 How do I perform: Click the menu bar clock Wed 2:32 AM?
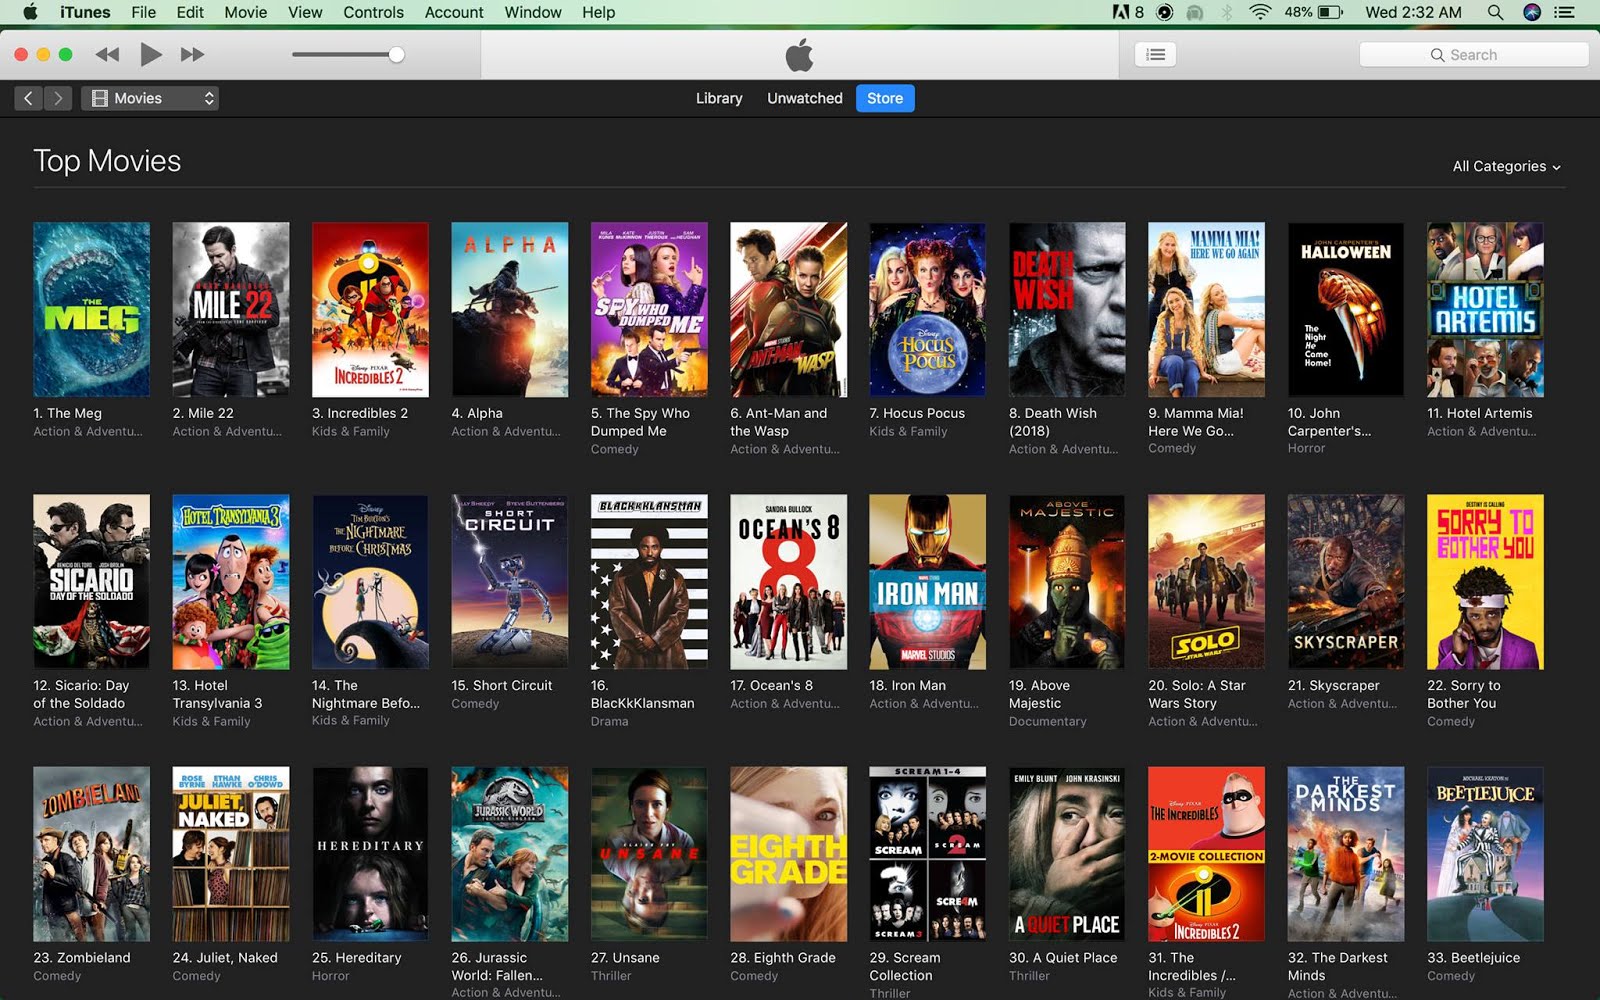(x=1413, y=12)
